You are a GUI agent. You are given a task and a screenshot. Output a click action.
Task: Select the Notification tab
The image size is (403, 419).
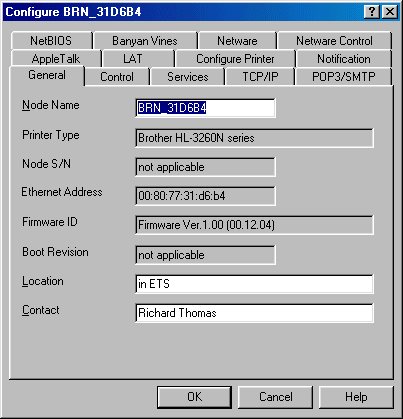[344, 59]
